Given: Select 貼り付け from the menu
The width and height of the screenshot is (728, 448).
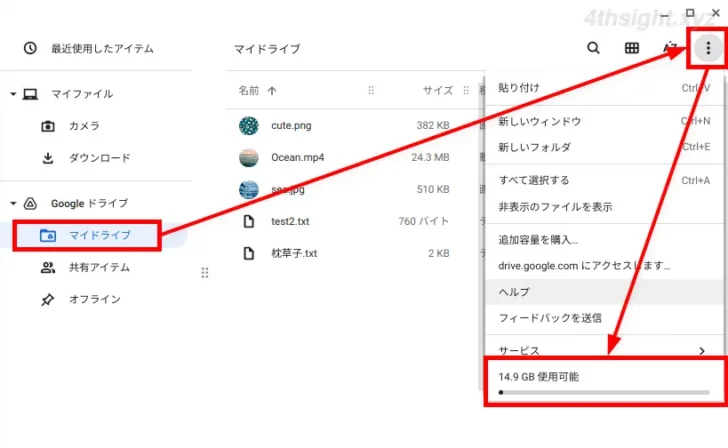Looking at the screenshot, I should [x=603, y=88].
